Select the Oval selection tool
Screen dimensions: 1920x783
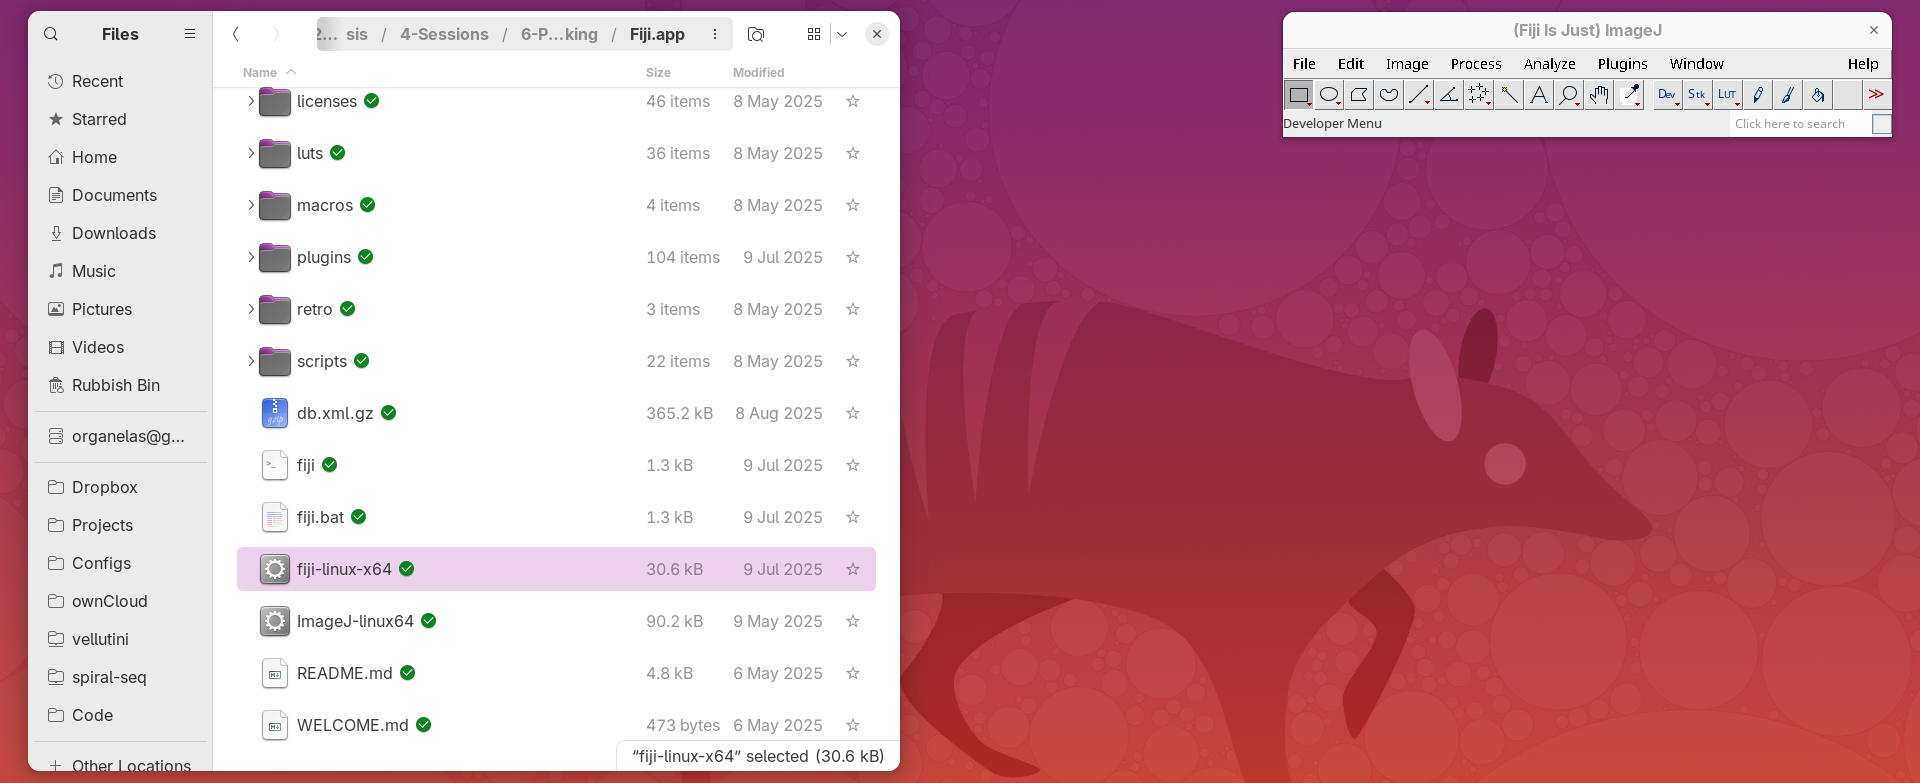[x=1329, y=95]
